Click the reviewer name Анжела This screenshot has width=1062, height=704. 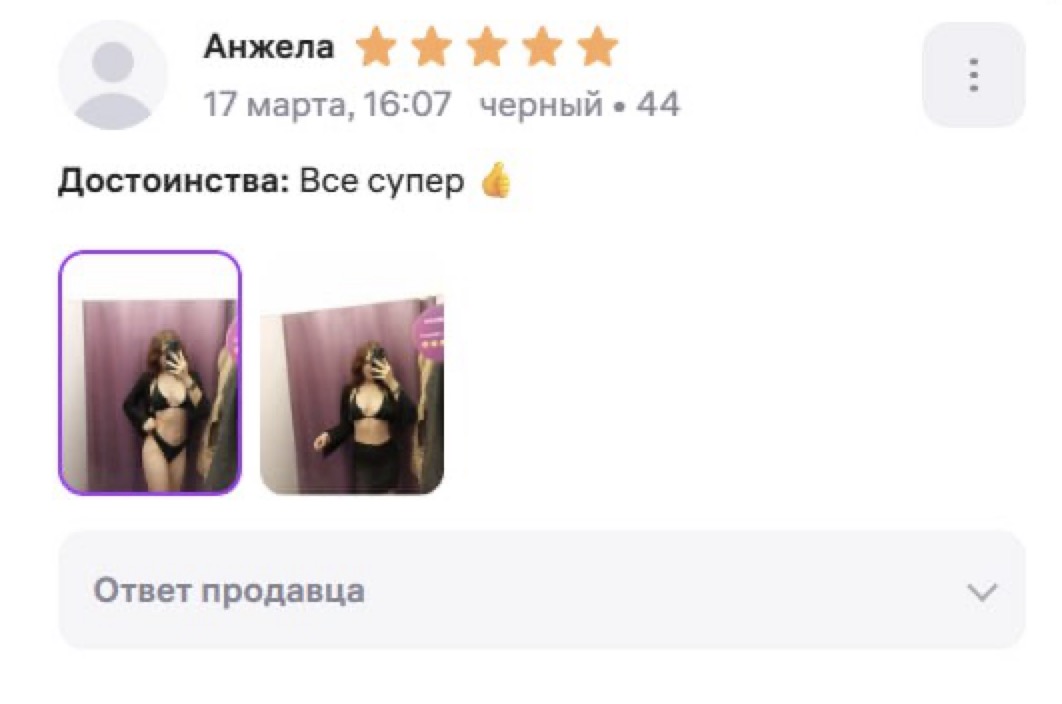point(269,47)
